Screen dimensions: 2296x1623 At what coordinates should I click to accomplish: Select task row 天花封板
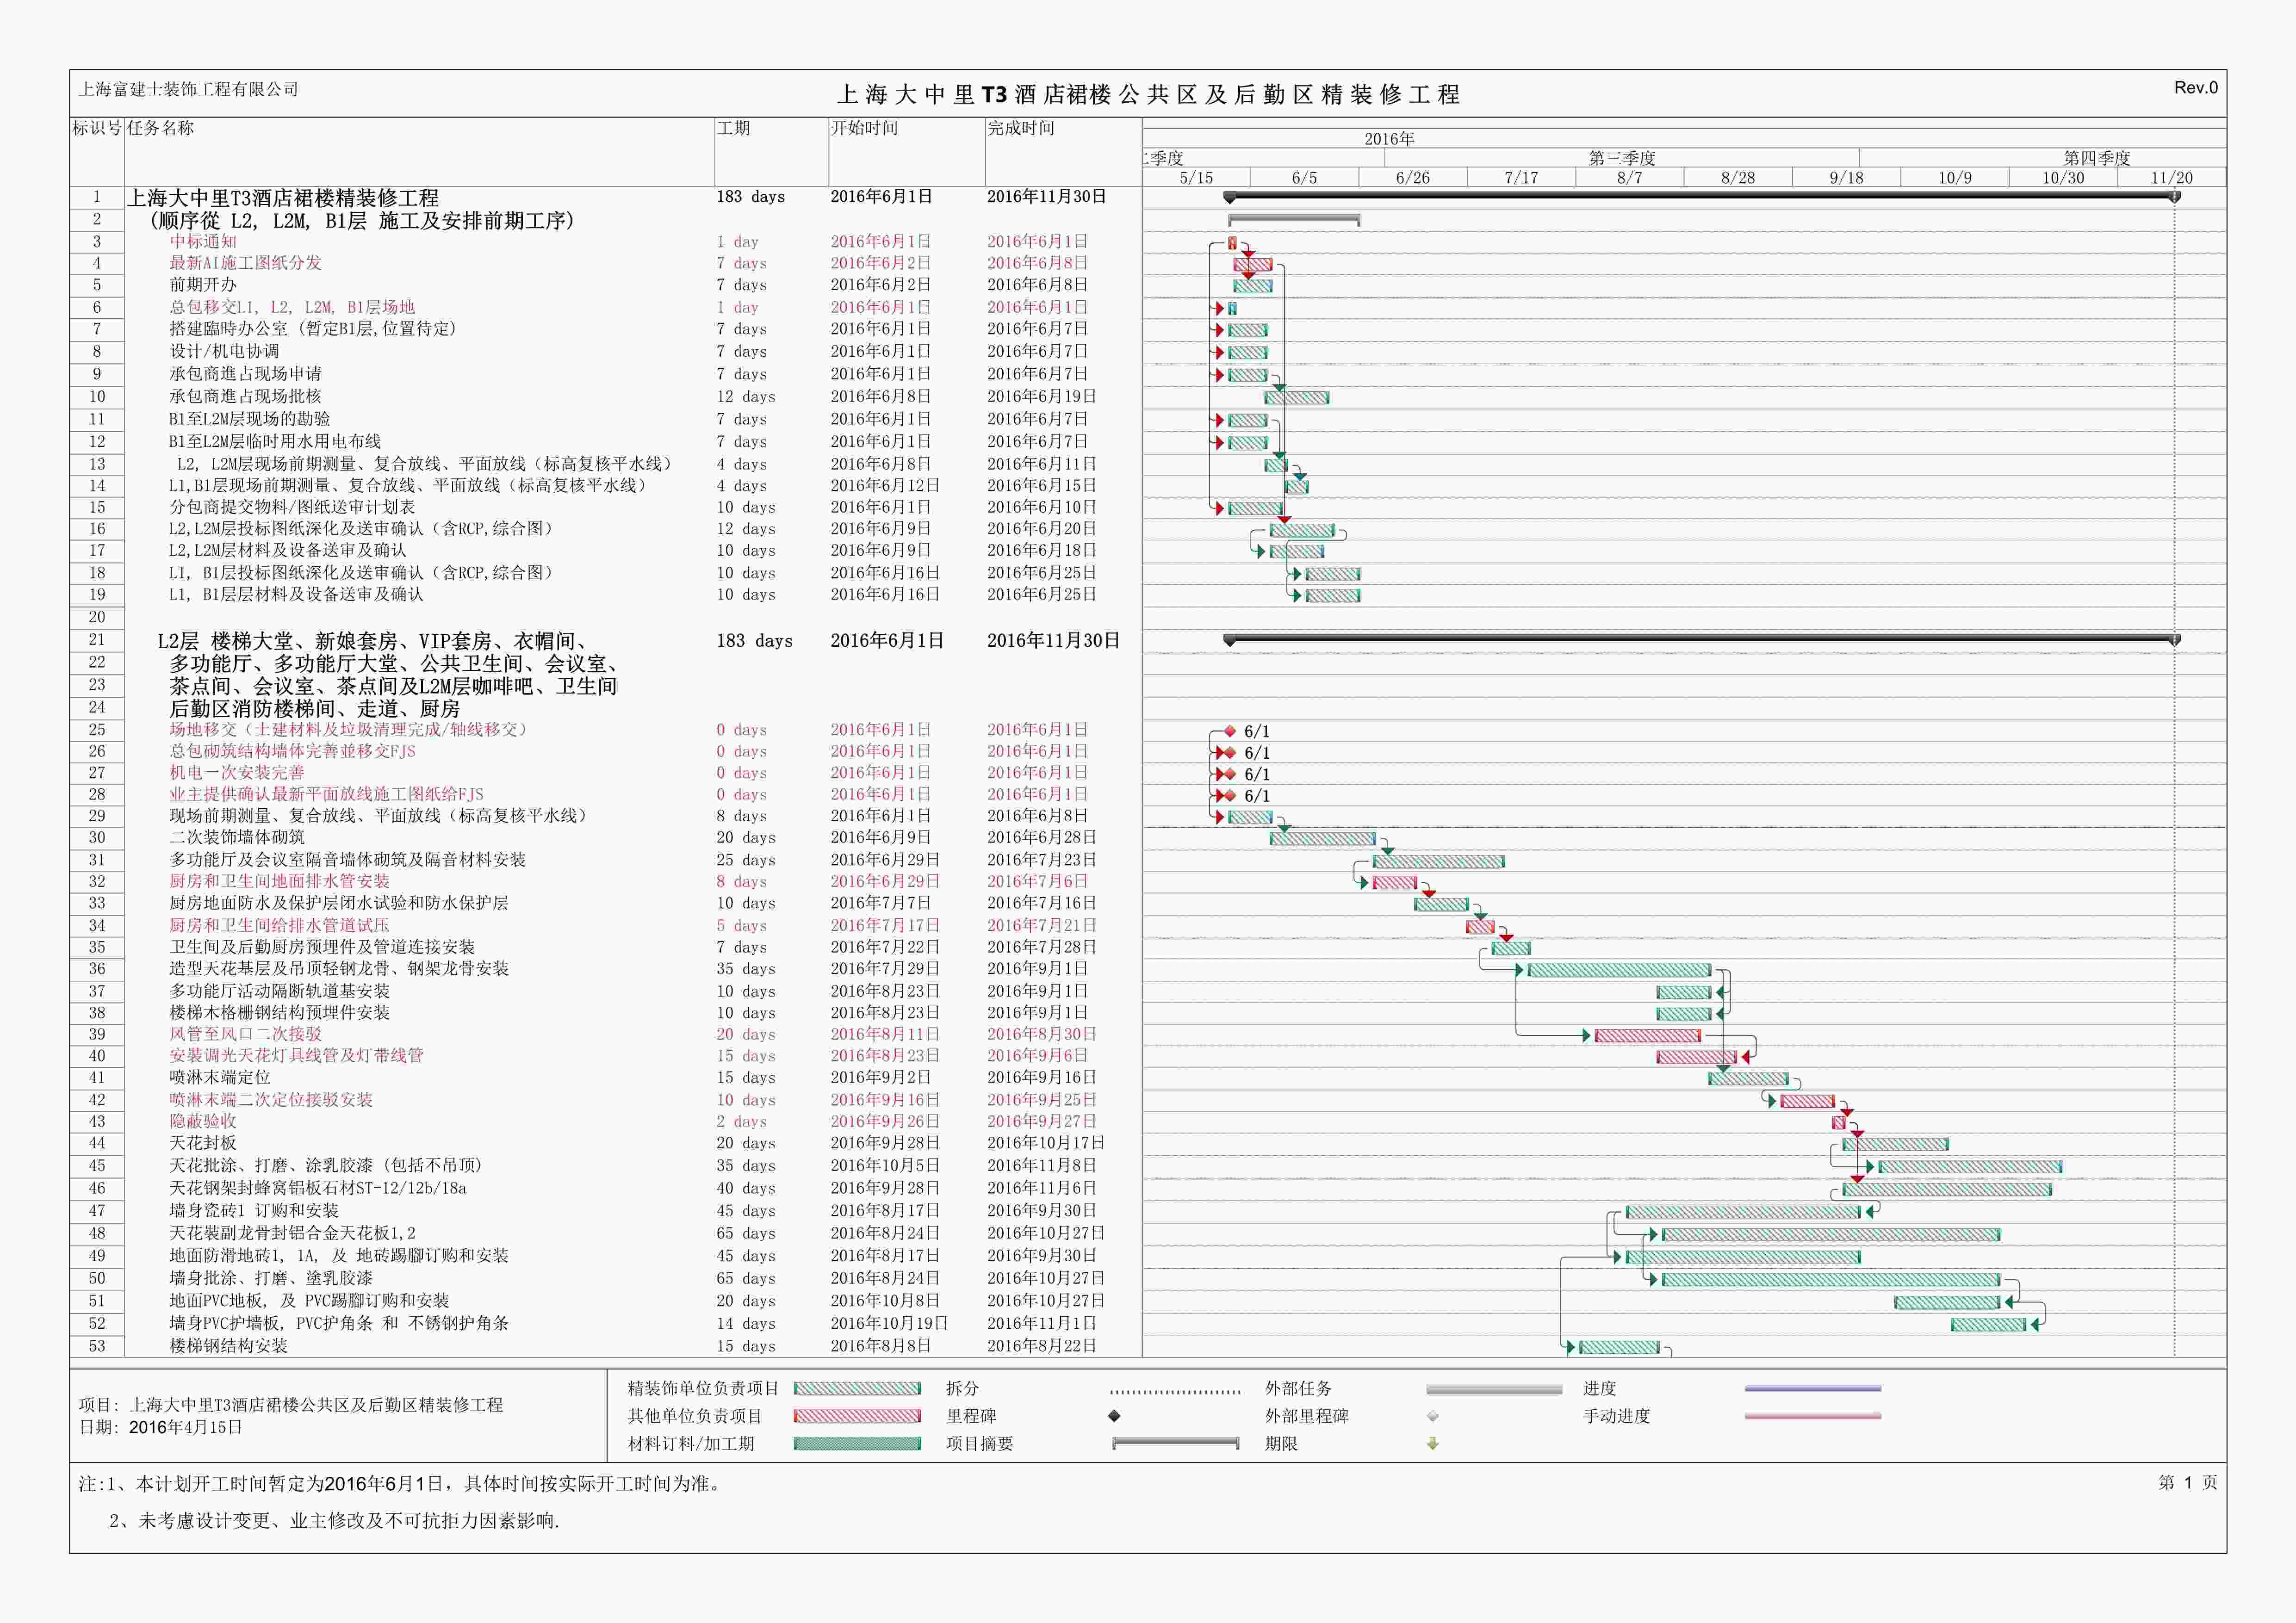click(606, 1143)
